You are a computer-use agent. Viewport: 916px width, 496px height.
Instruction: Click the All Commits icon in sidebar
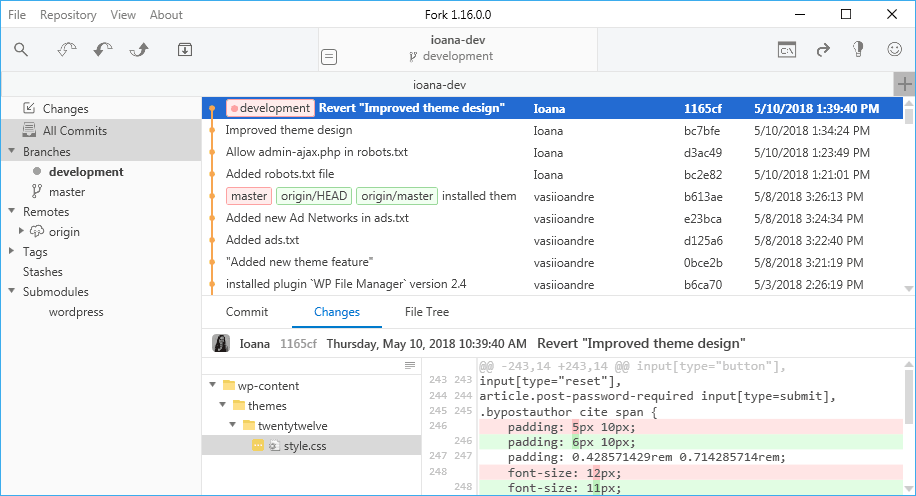pyautogui.click(x=29, y=130)
